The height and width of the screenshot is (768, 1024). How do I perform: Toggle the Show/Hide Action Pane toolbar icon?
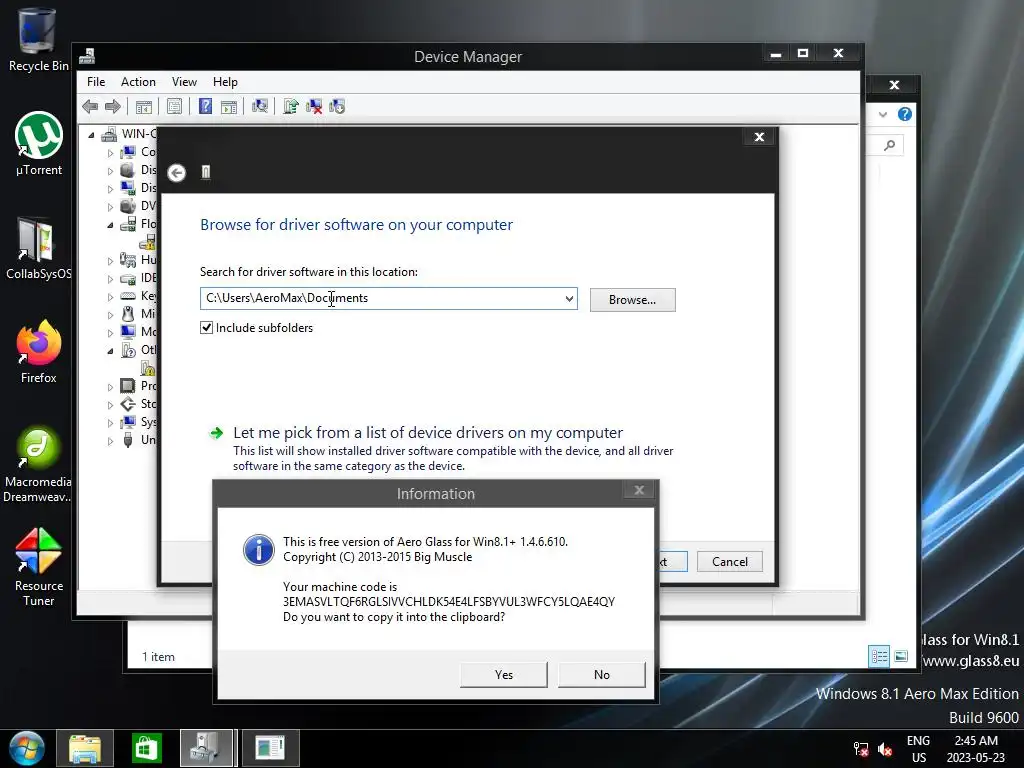[x=229, y=106]
